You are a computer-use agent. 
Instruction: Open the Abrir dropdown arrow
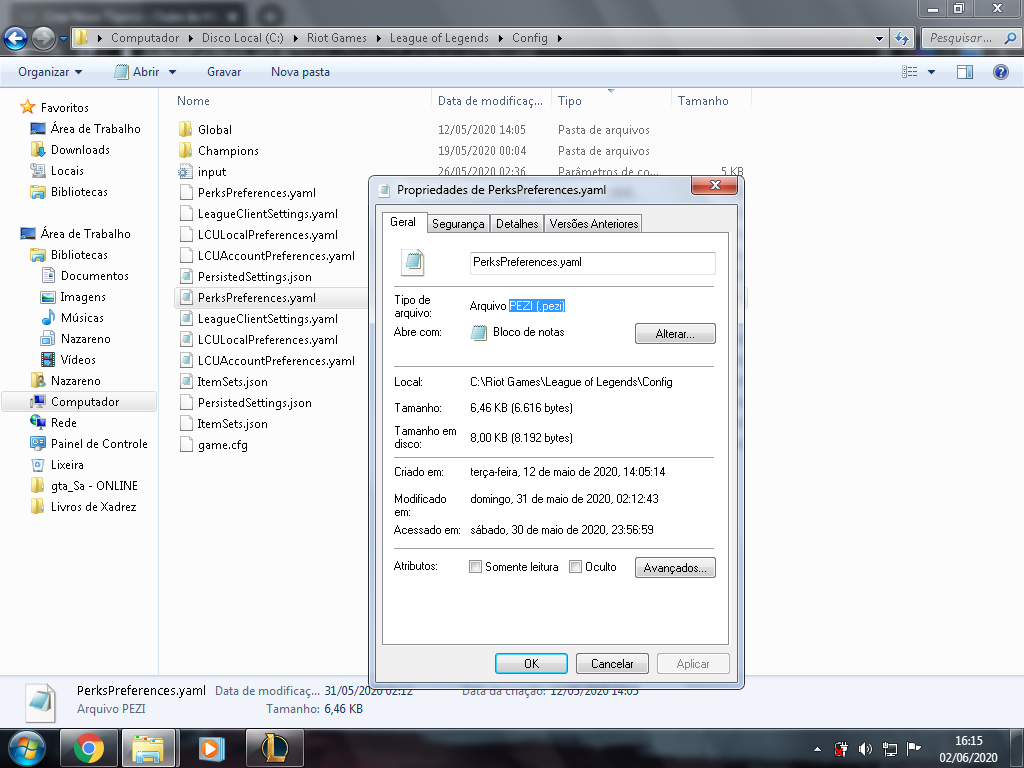coord(172,72)
